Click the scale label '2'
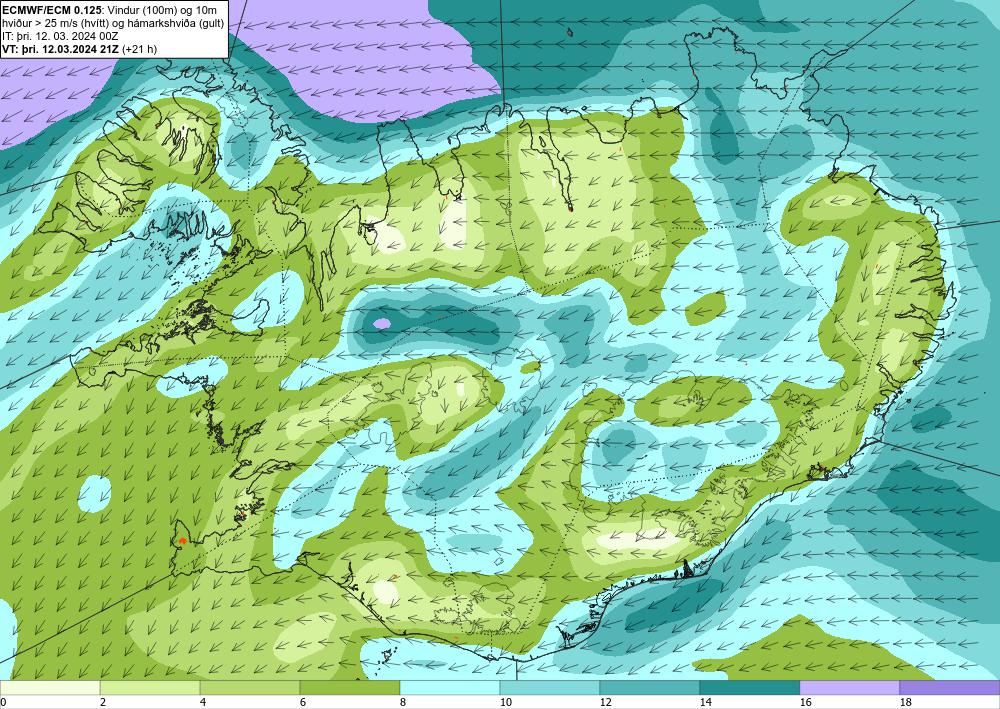 click(103, 703)
